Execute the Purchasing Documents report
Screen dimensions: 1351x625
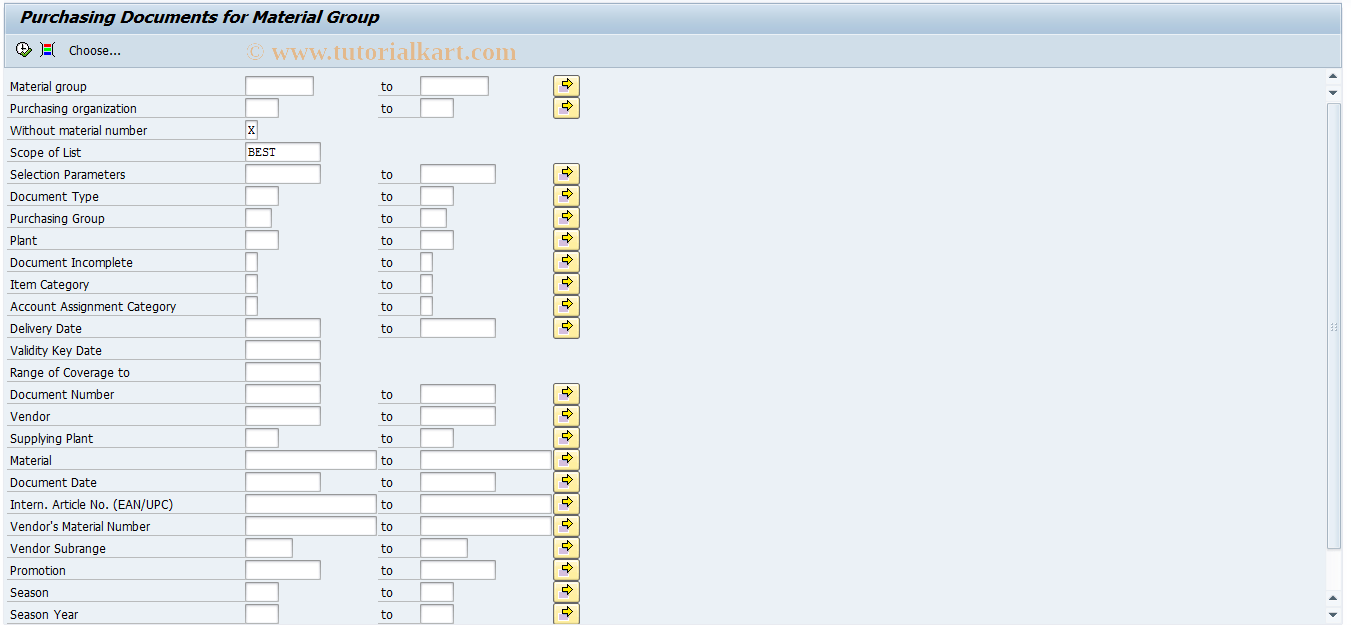coord(21,49)
